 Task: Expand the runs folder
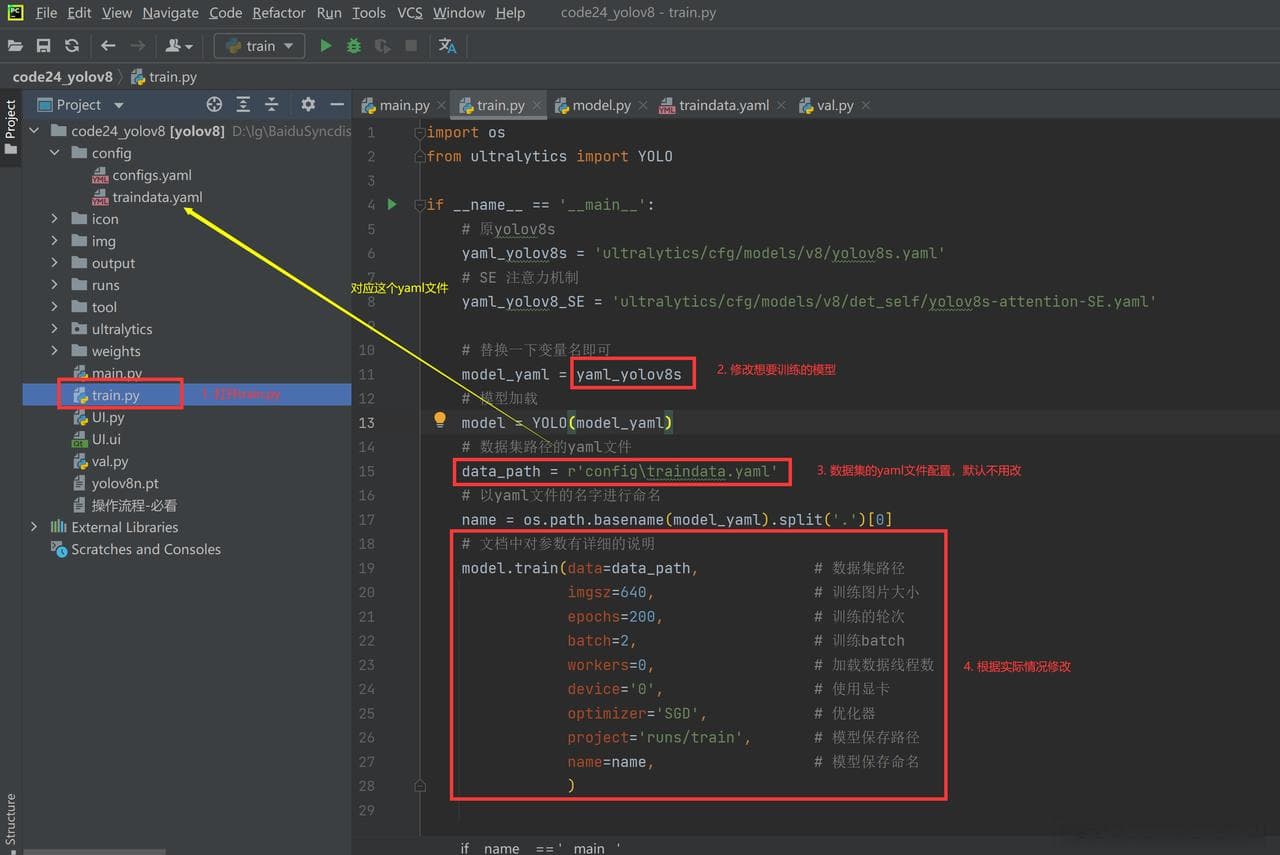pos(55,285)
